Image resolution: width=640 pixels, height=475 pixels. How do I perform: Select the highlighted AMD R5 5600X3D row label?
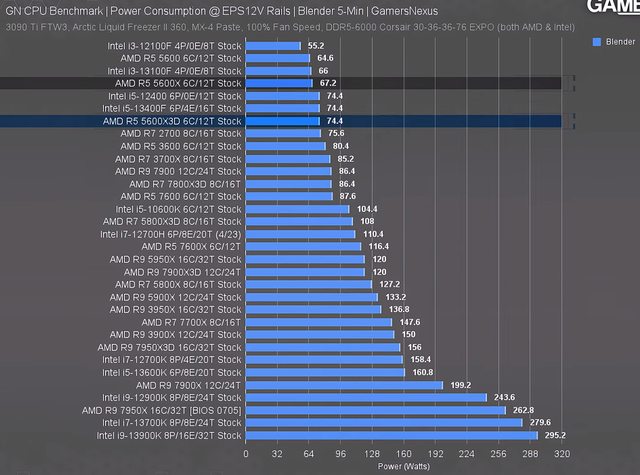172,121
